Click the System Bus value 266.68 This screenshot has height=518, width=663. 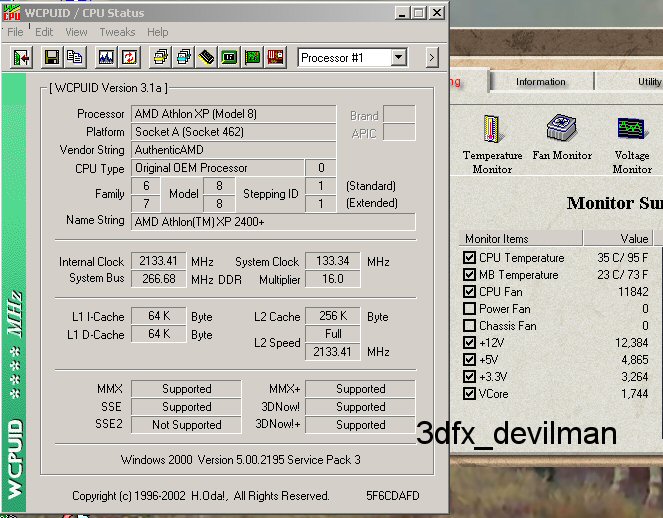coord(159,279)
